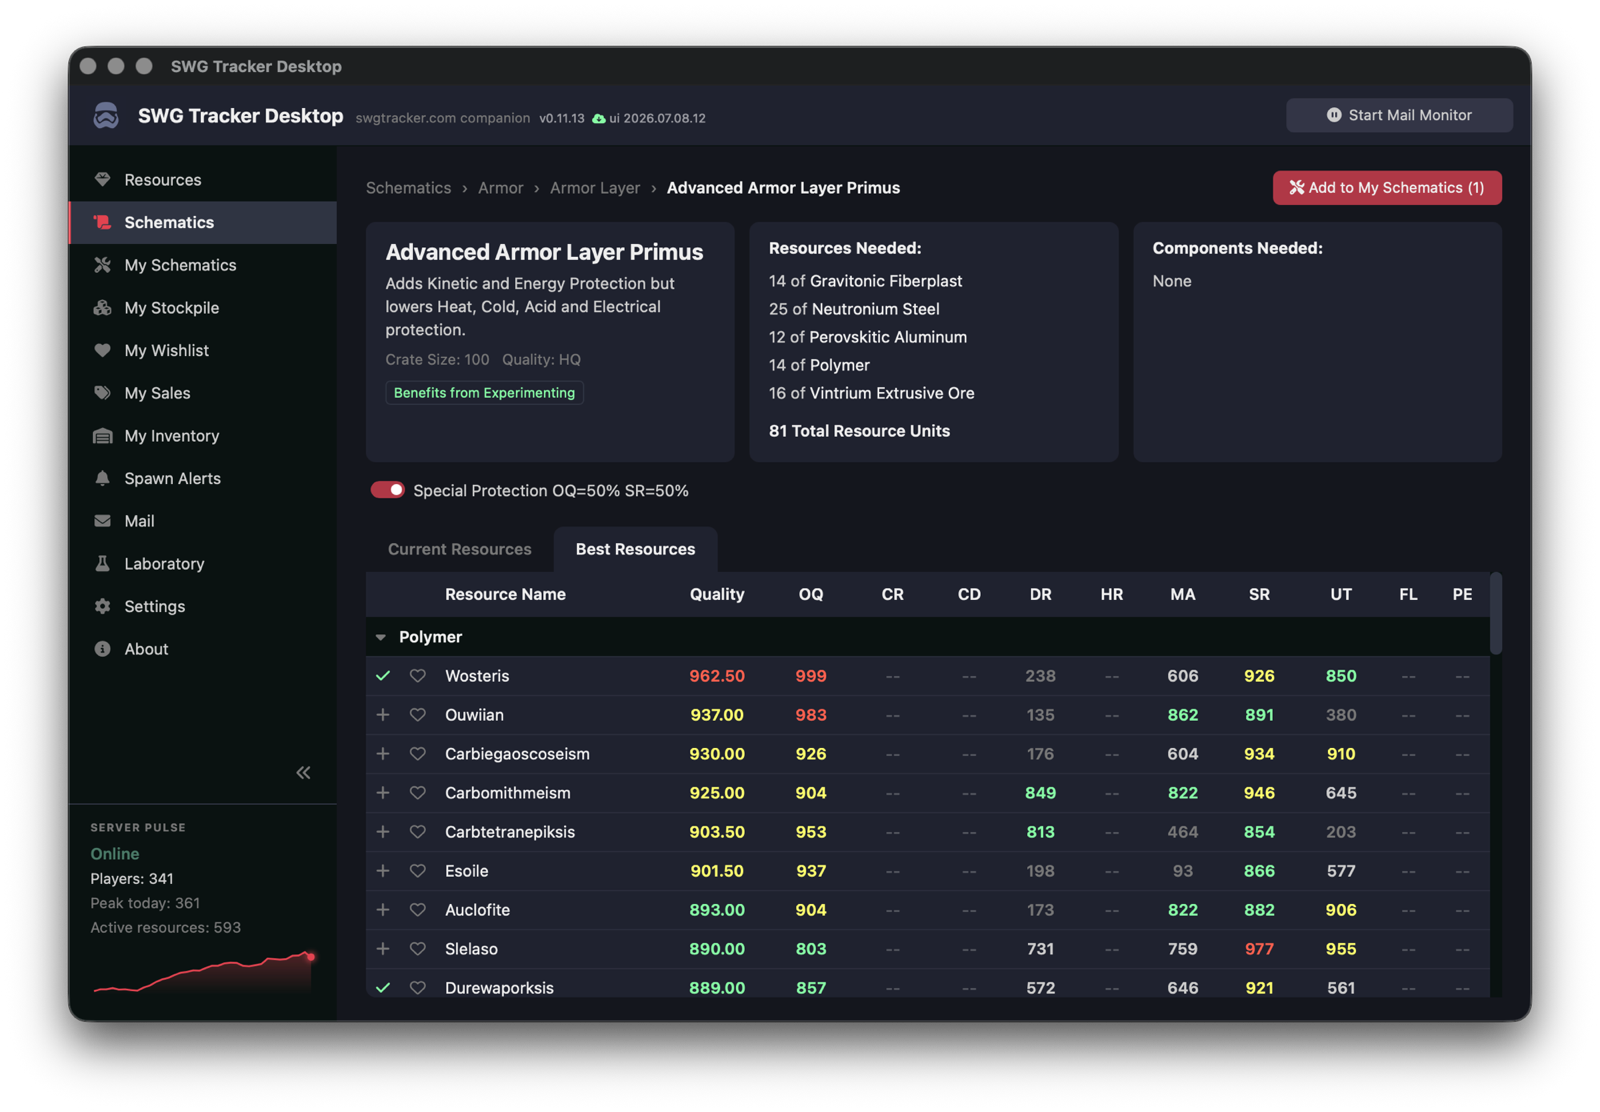This screenshot has height=1112, width=1600.
Task: Click the Schematics sidebar icon
Action: coord(102,222)
